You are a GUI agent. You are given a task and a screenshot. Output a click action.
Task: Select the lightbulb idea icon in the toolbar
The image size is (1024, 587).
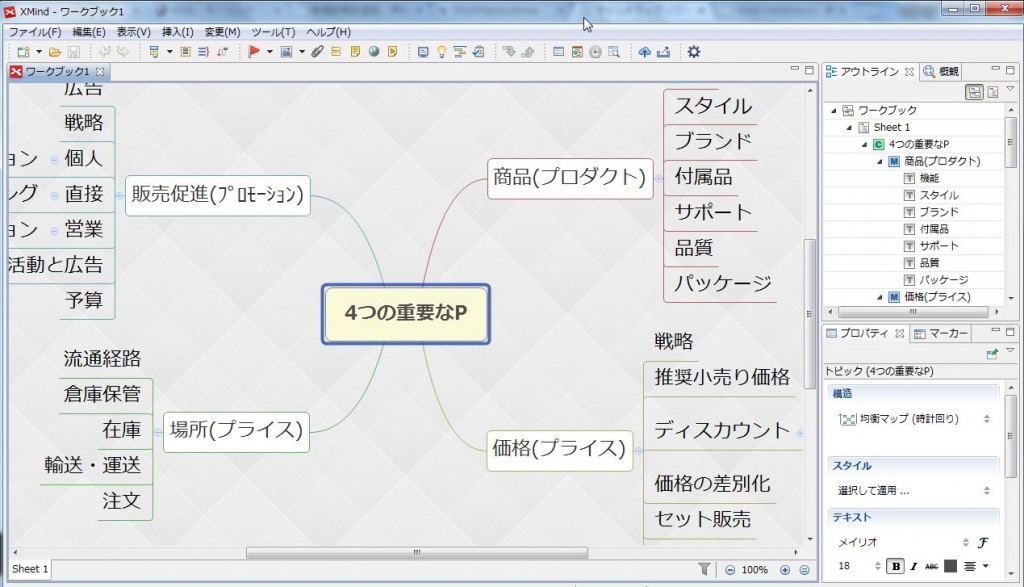tap(442, 51)
